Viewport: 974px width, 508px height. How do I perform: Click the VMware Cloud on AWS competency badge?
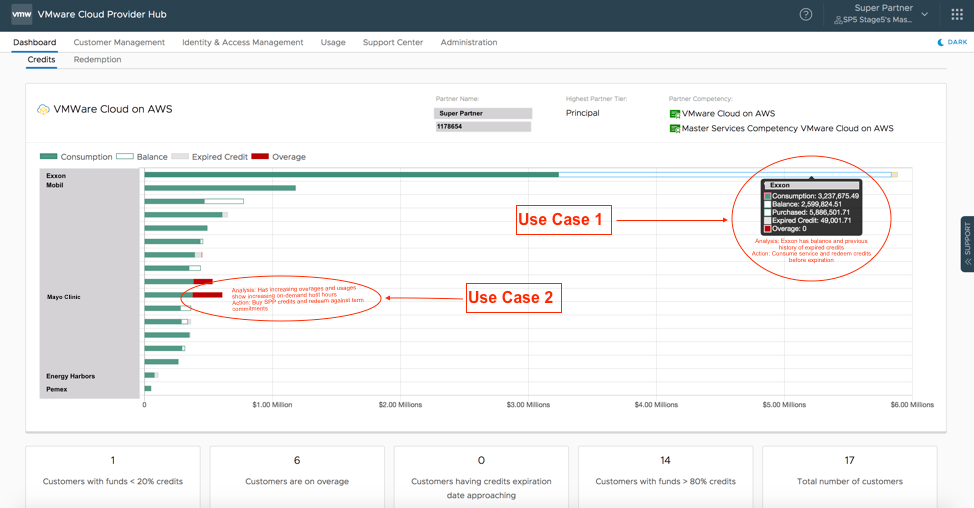pos(675,114)
